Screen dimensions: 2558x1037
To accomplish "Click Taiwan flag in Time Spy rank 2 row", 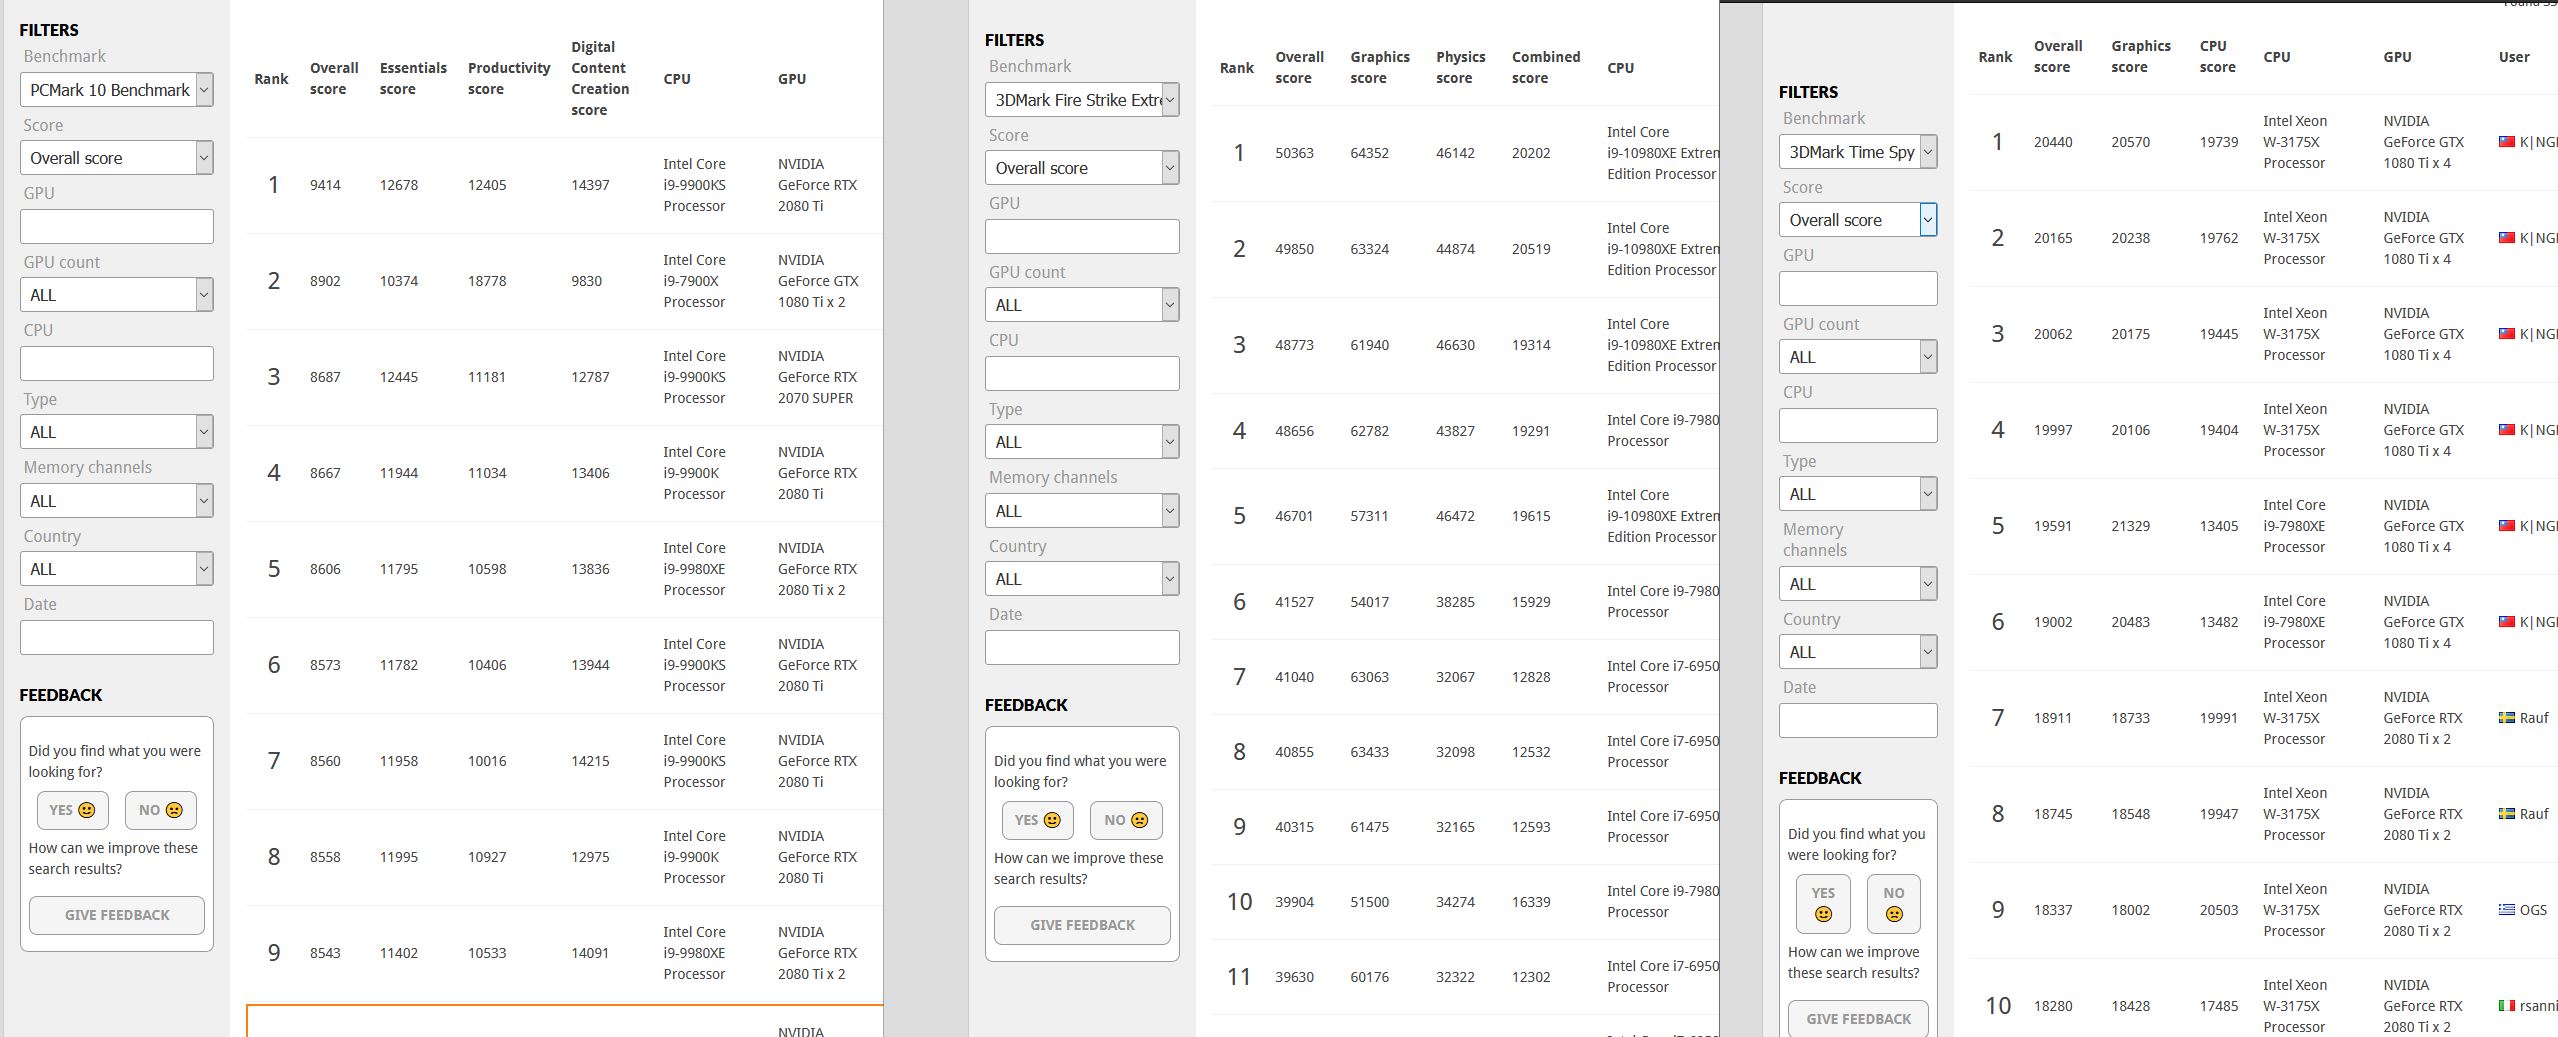I will 2507,238.
